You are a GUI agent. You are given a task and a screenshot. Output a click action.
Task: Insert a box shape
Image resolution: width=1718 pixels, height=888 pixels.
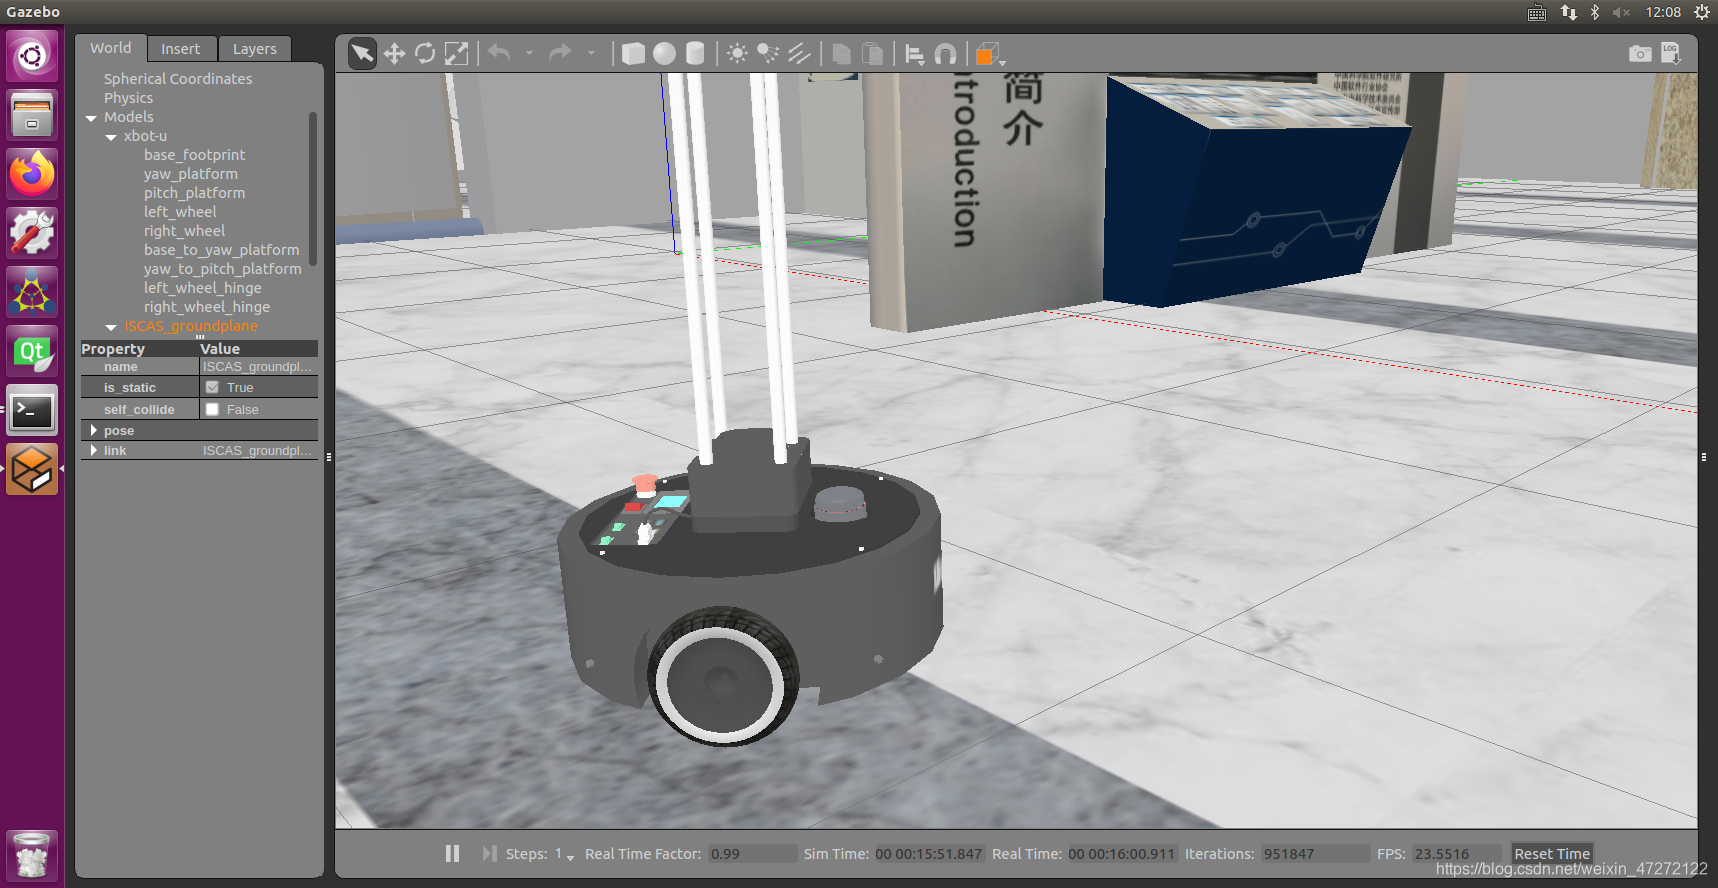click(633, 53)
